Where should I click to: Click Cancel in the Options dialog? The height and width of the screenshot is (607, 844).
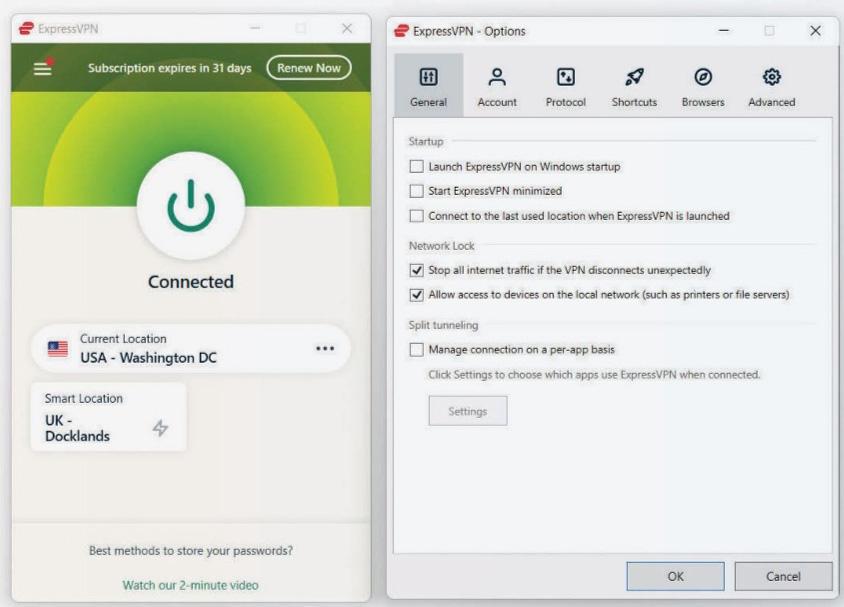pos(783,576)
